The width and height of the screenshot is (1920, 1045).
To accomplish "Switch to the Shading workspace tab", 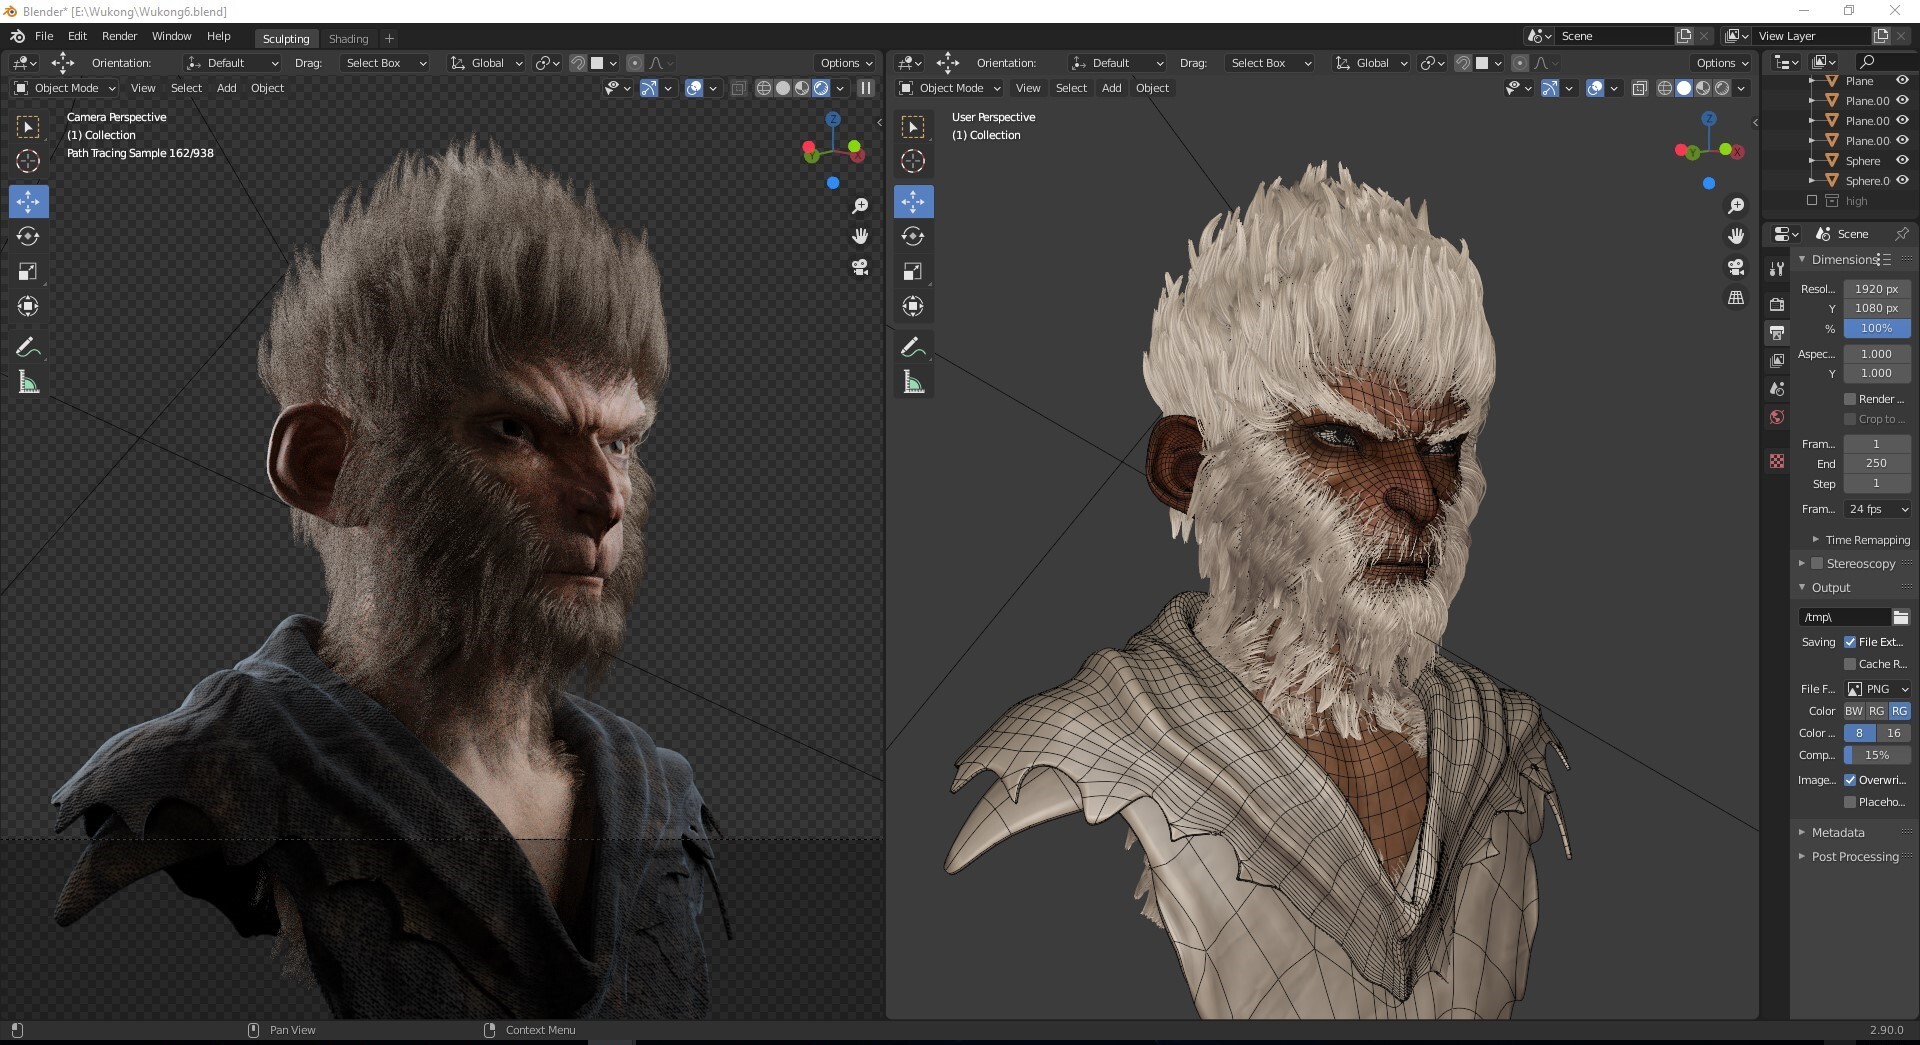I will [x=348, y=39].
